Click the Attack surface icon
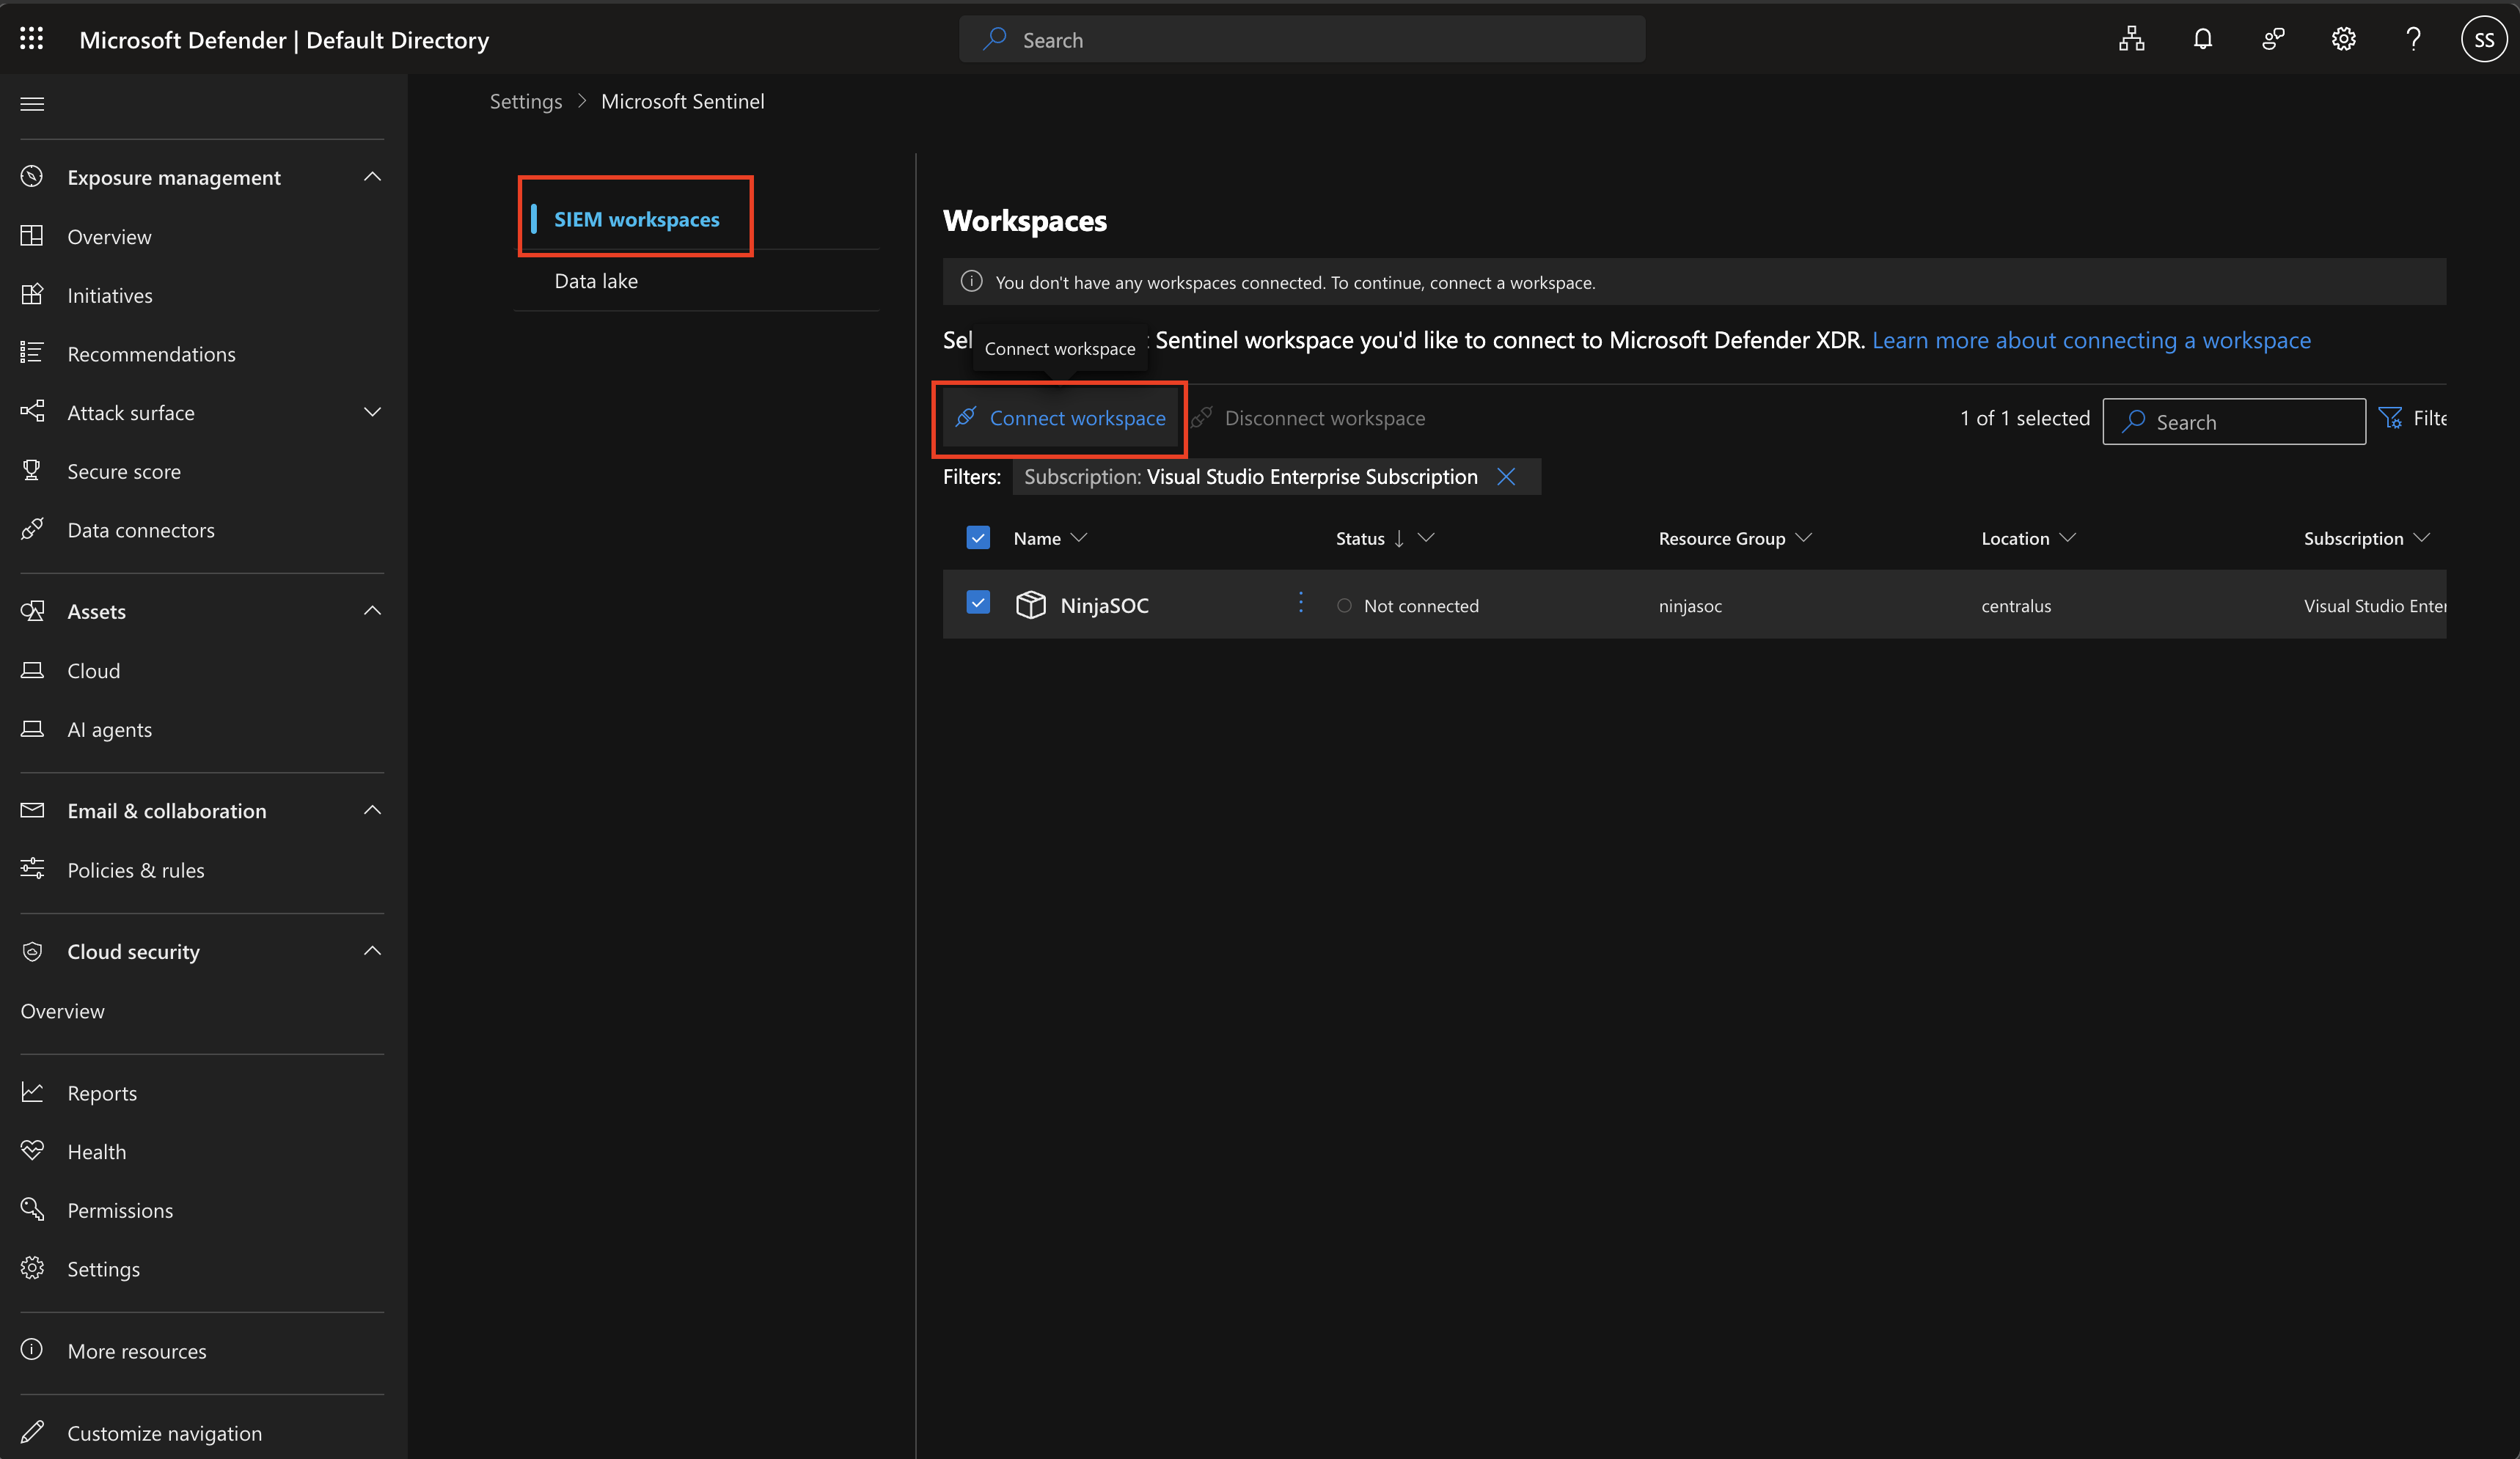 [x=32, y=412]
